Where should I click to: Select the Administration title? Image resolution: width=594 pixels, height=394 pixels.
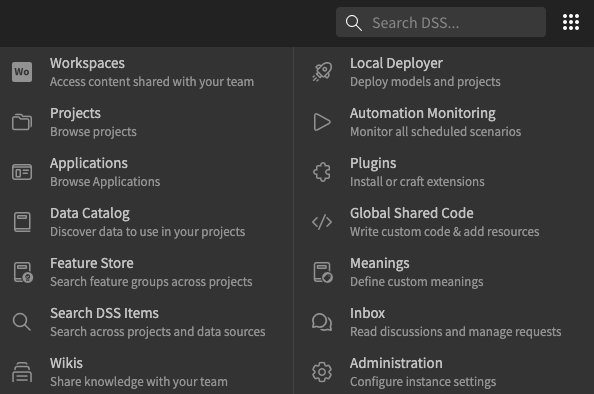click(x=396, y=363)
